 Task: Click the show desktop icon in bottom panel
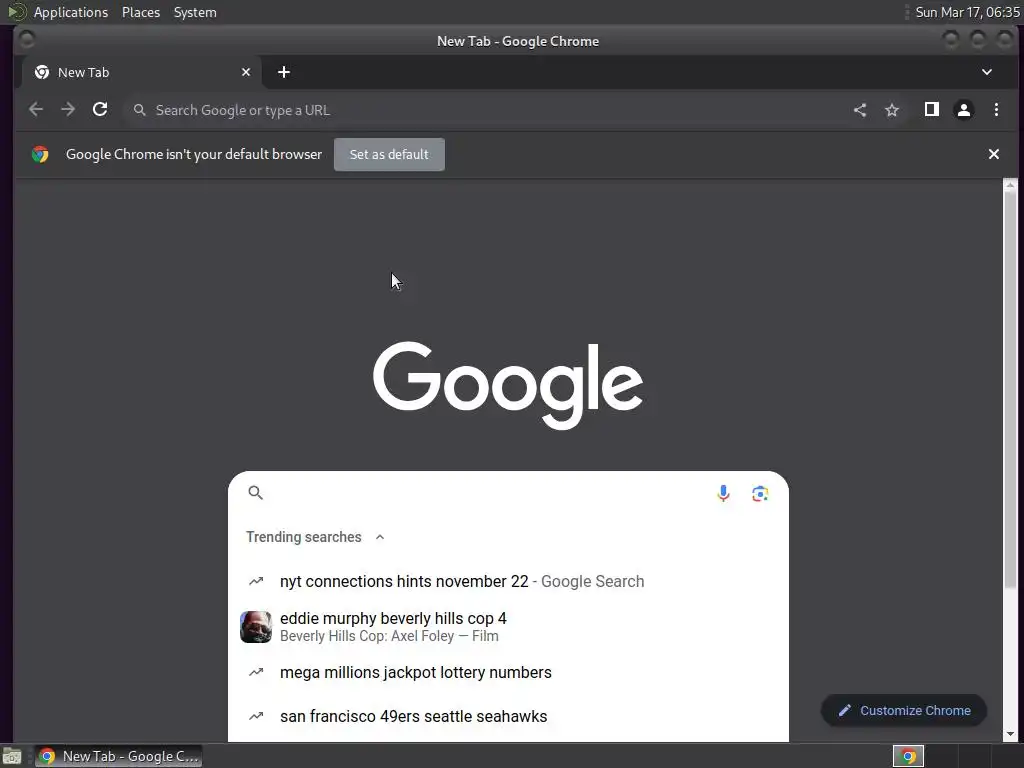(x=12, y=756)
